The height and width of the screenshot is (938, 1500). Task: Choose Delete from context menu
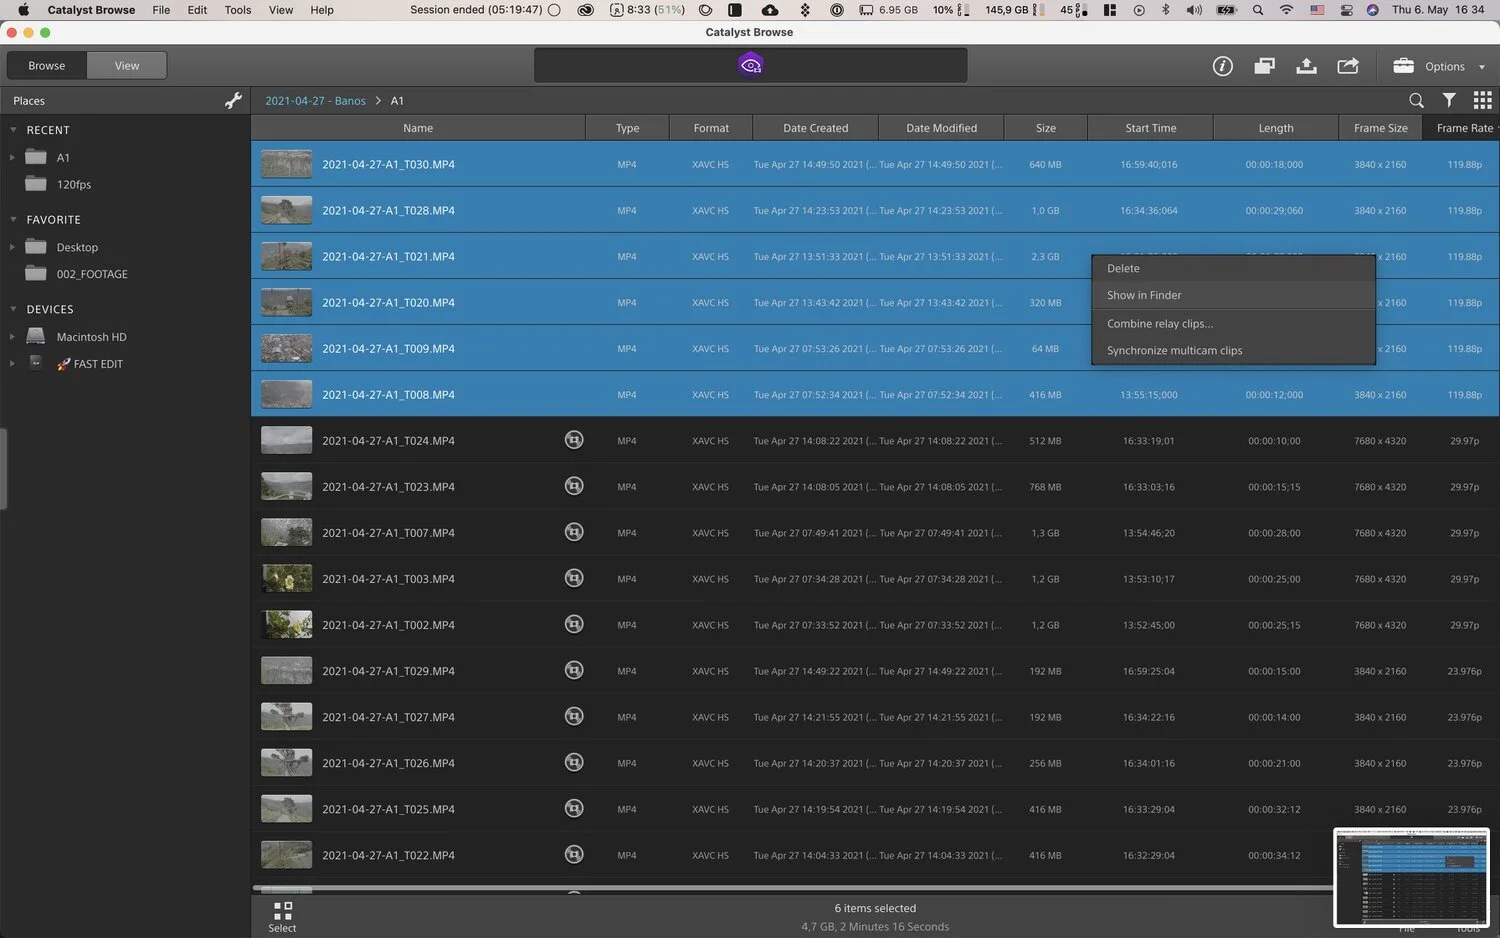coord(1233,268)
